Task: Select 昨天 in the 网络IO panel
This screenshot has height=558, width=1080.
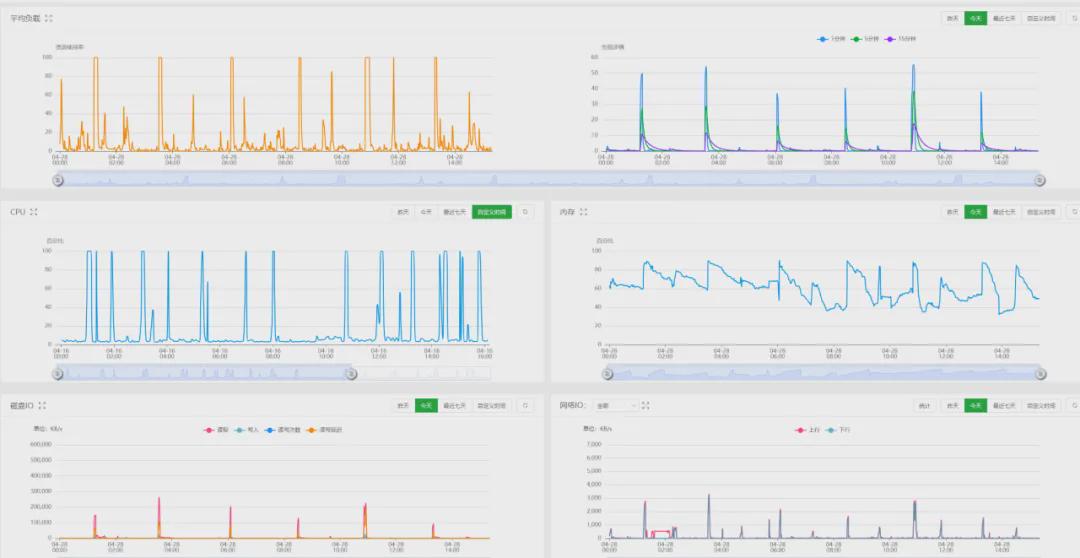Action: click(x=952, y=406)
